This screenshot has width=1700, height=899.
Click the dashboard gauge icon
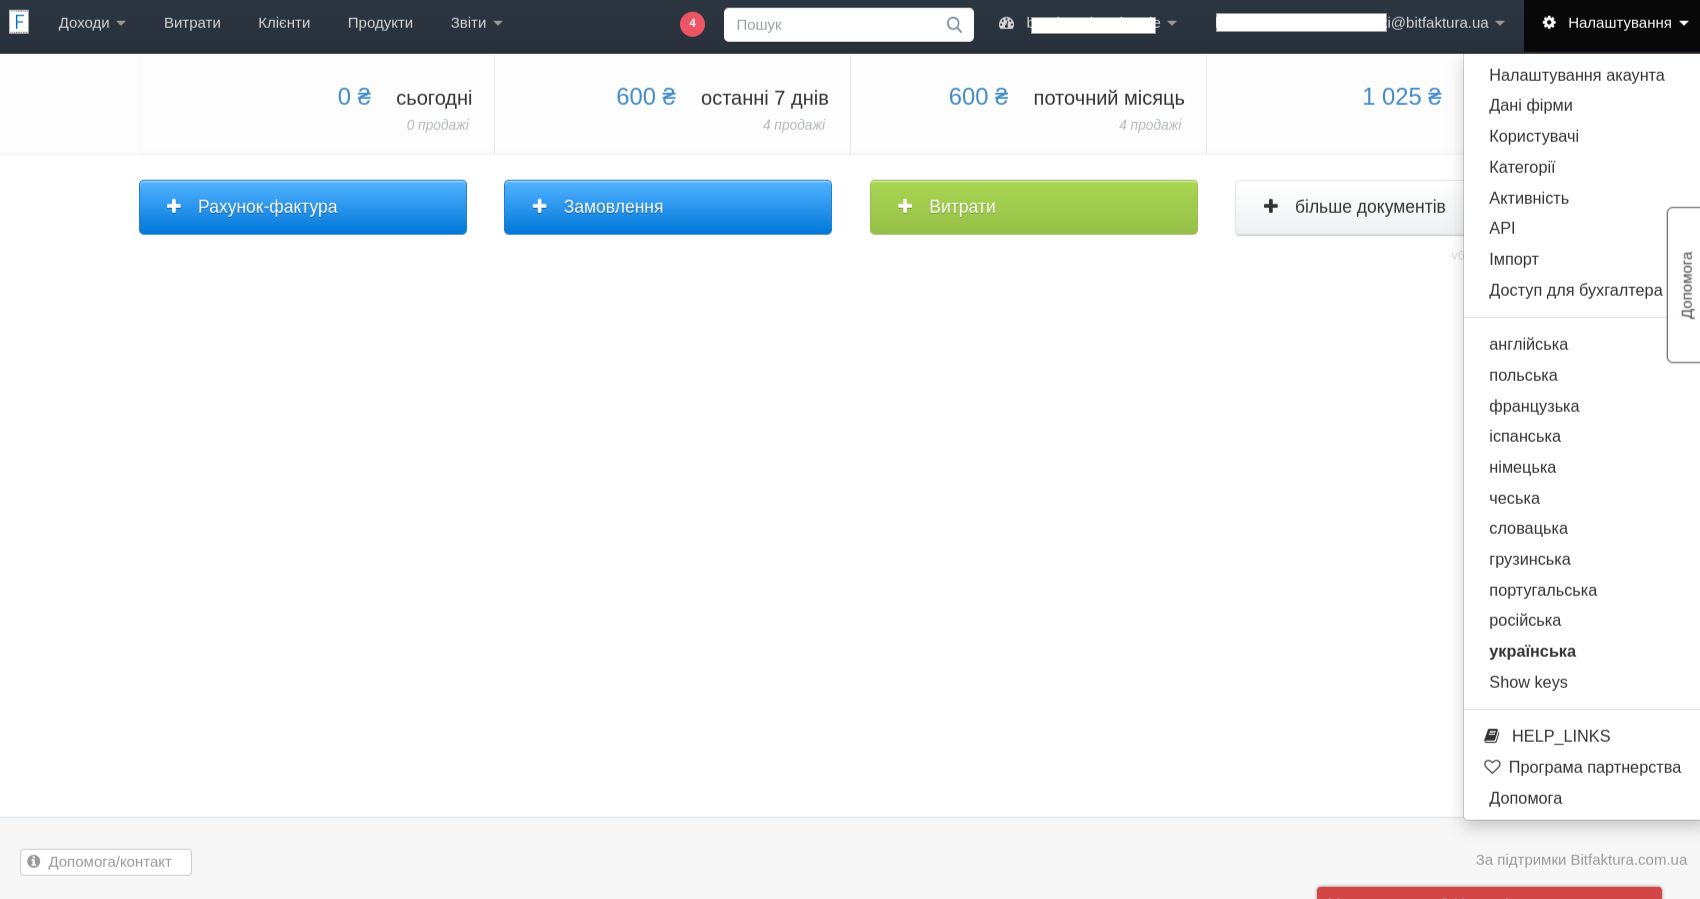[x=1006, y=23]
